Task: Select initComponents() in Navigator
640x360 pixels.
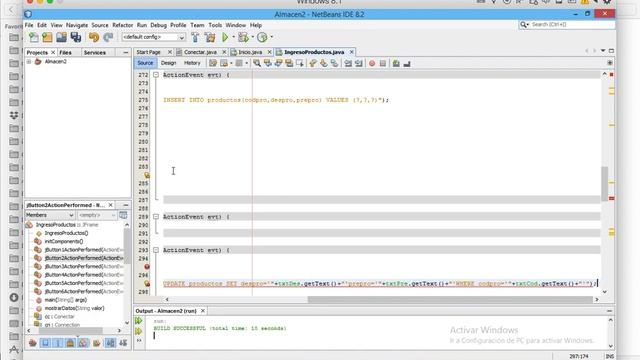Action: pos(63,242)
